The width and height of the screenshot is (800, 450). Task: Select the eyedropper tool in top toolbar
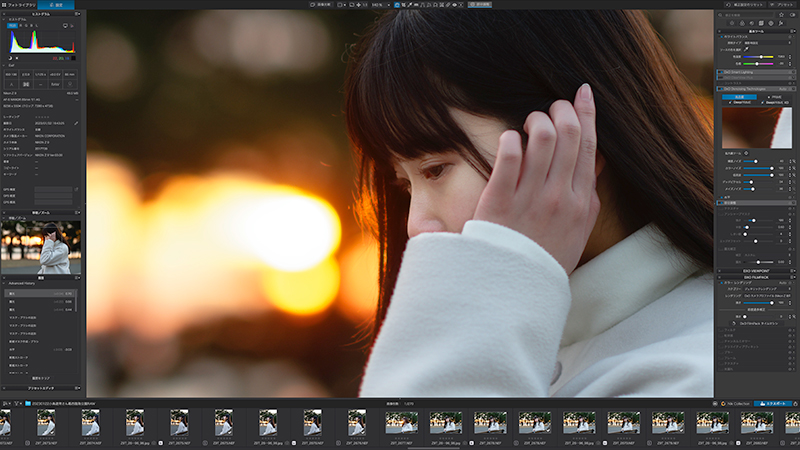point(410,5)
